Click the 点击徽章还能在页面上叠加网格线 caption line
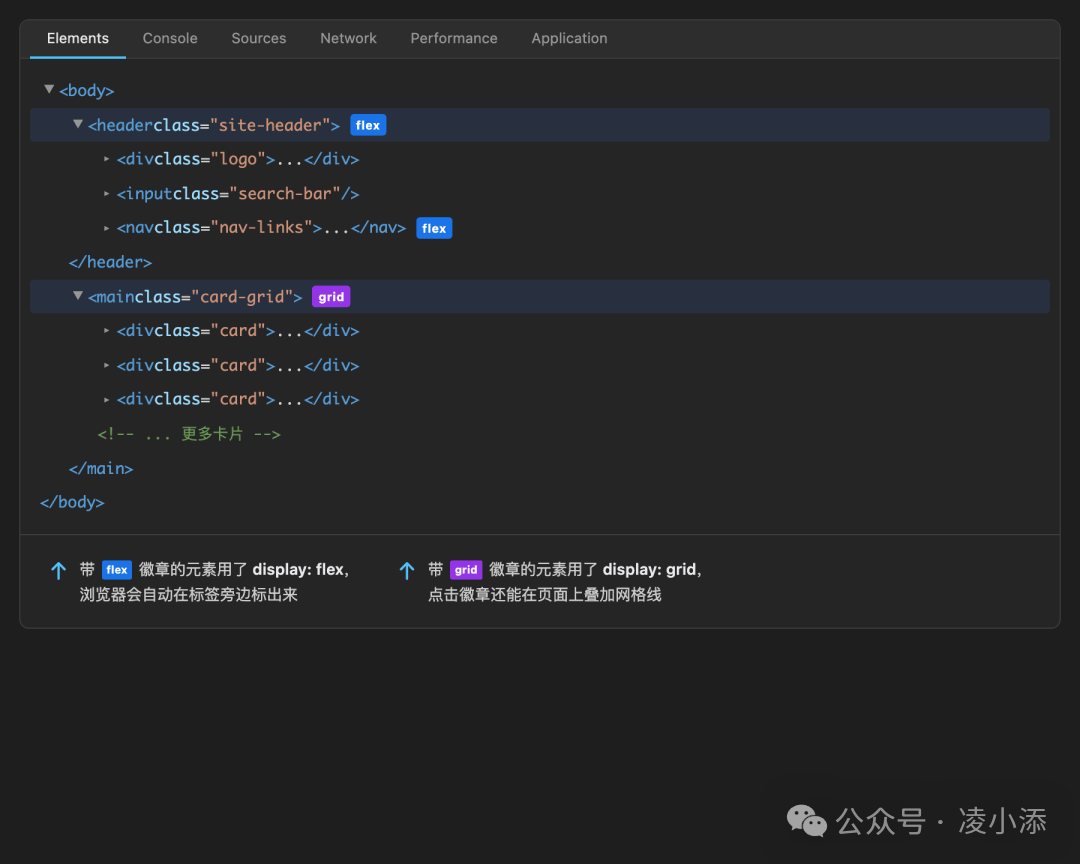The image size is (1080, 864). point(545,595)
